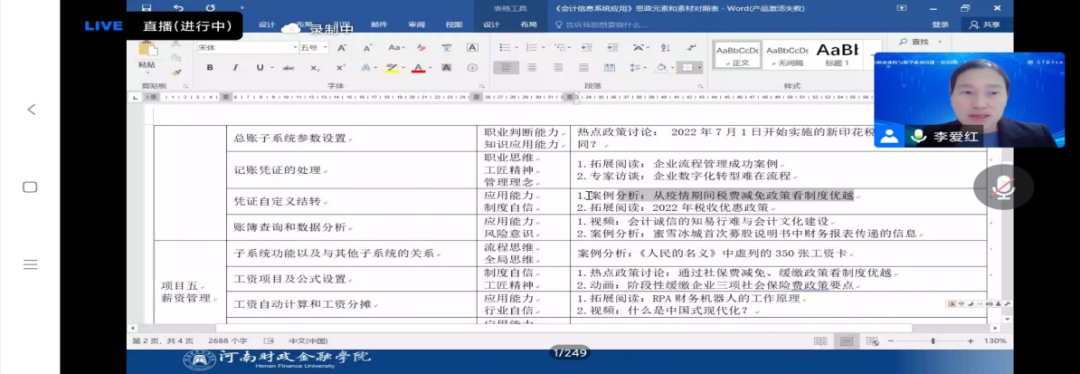Apply the 无间隔 style
1080x374 pixels.
787,55
